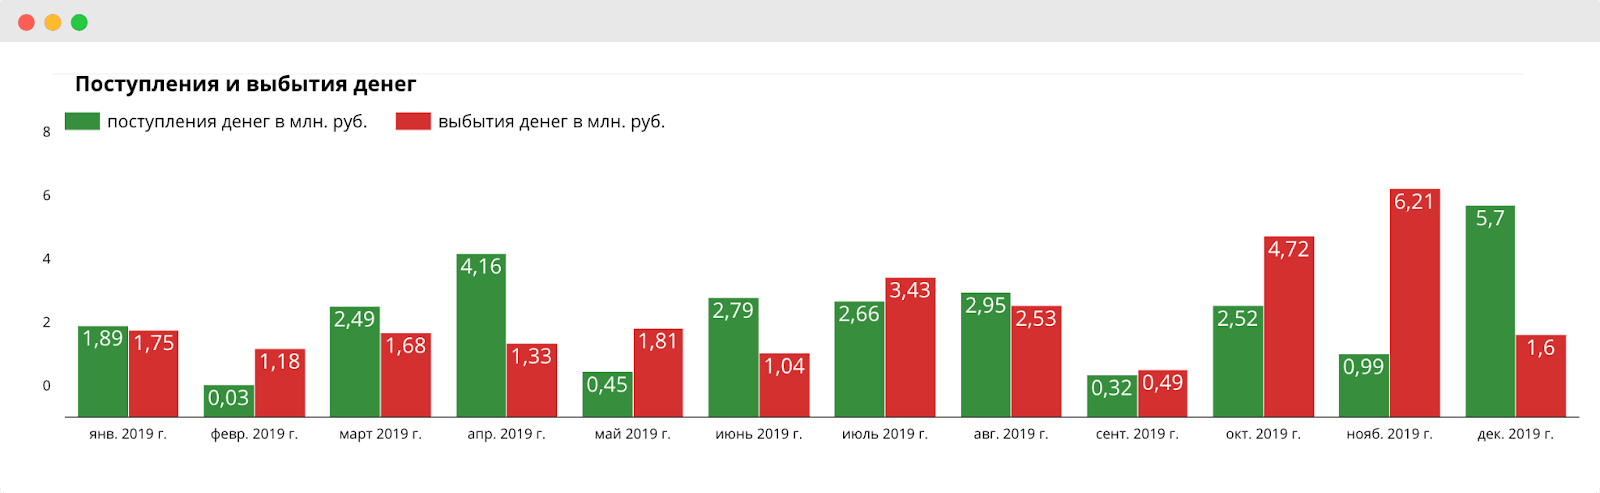Screen dimensions: 1600x493
Task: Select the red May bar showing 1,81
Action: [x=658, y=373]
